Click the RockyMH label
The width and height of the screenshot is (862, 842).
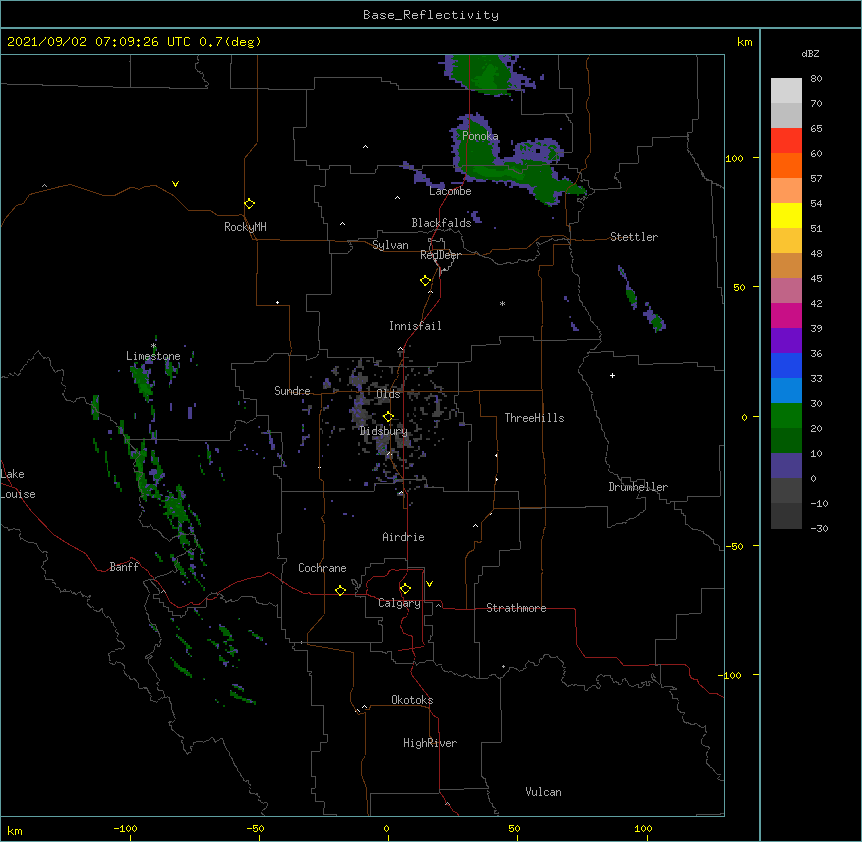[x=245, y=227]
